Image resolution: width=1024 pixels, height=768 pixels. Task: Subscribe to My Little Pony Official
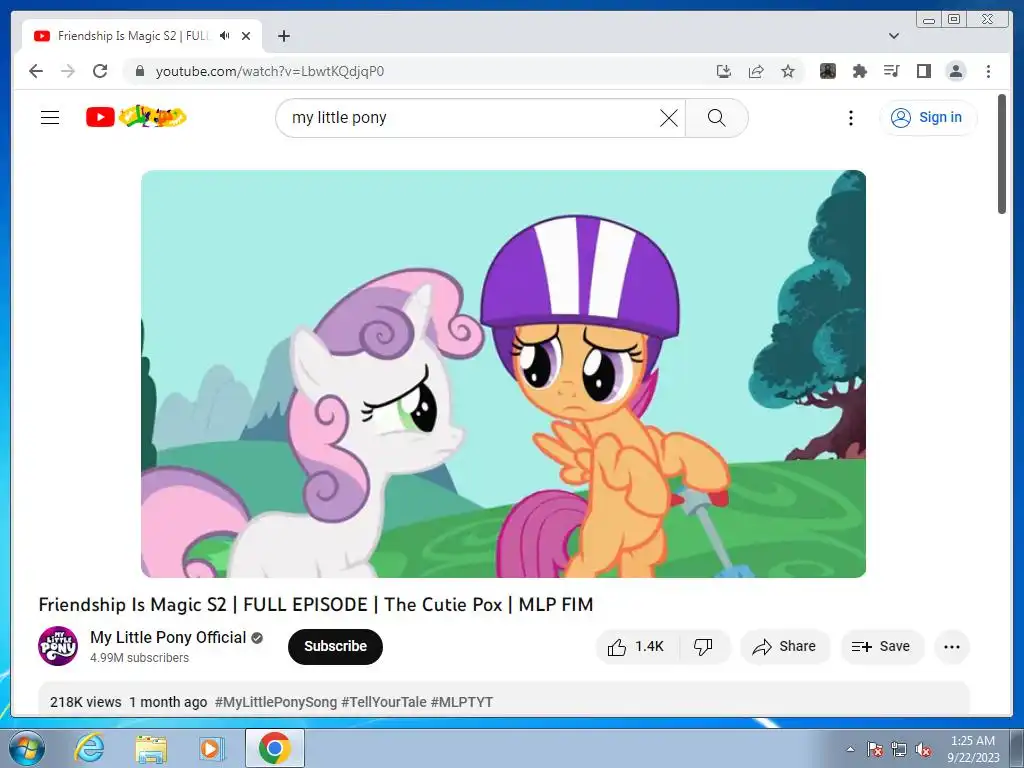[x=335, y=647]
